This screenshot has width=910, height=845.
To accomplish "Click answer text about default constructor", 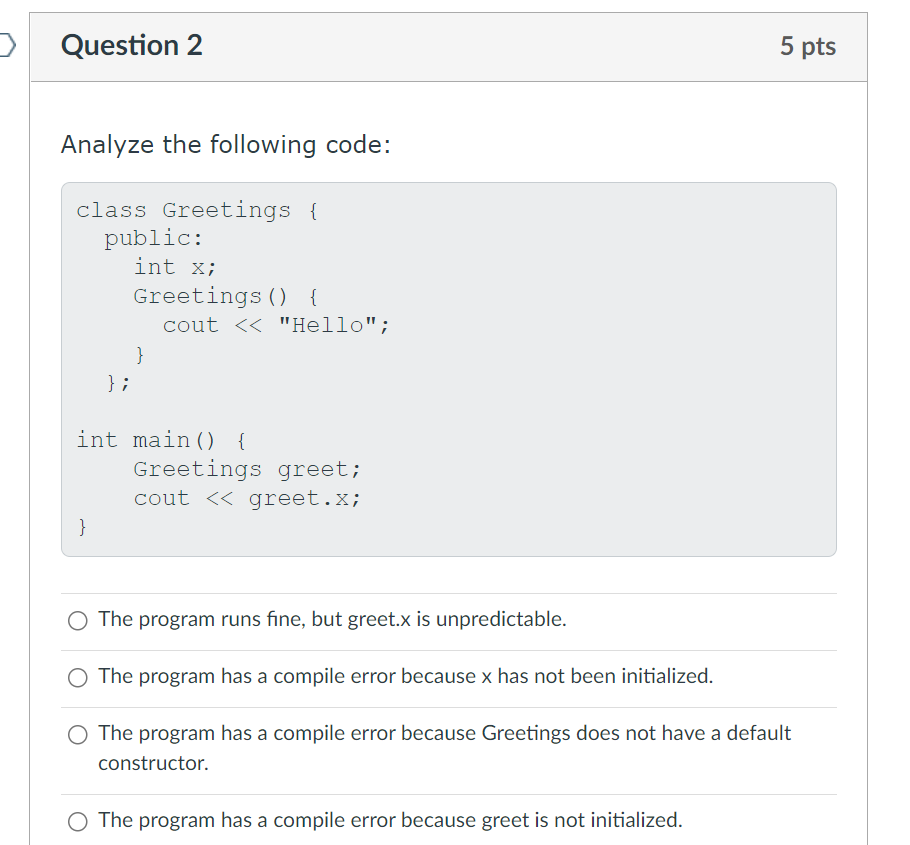I will [445, 748].
